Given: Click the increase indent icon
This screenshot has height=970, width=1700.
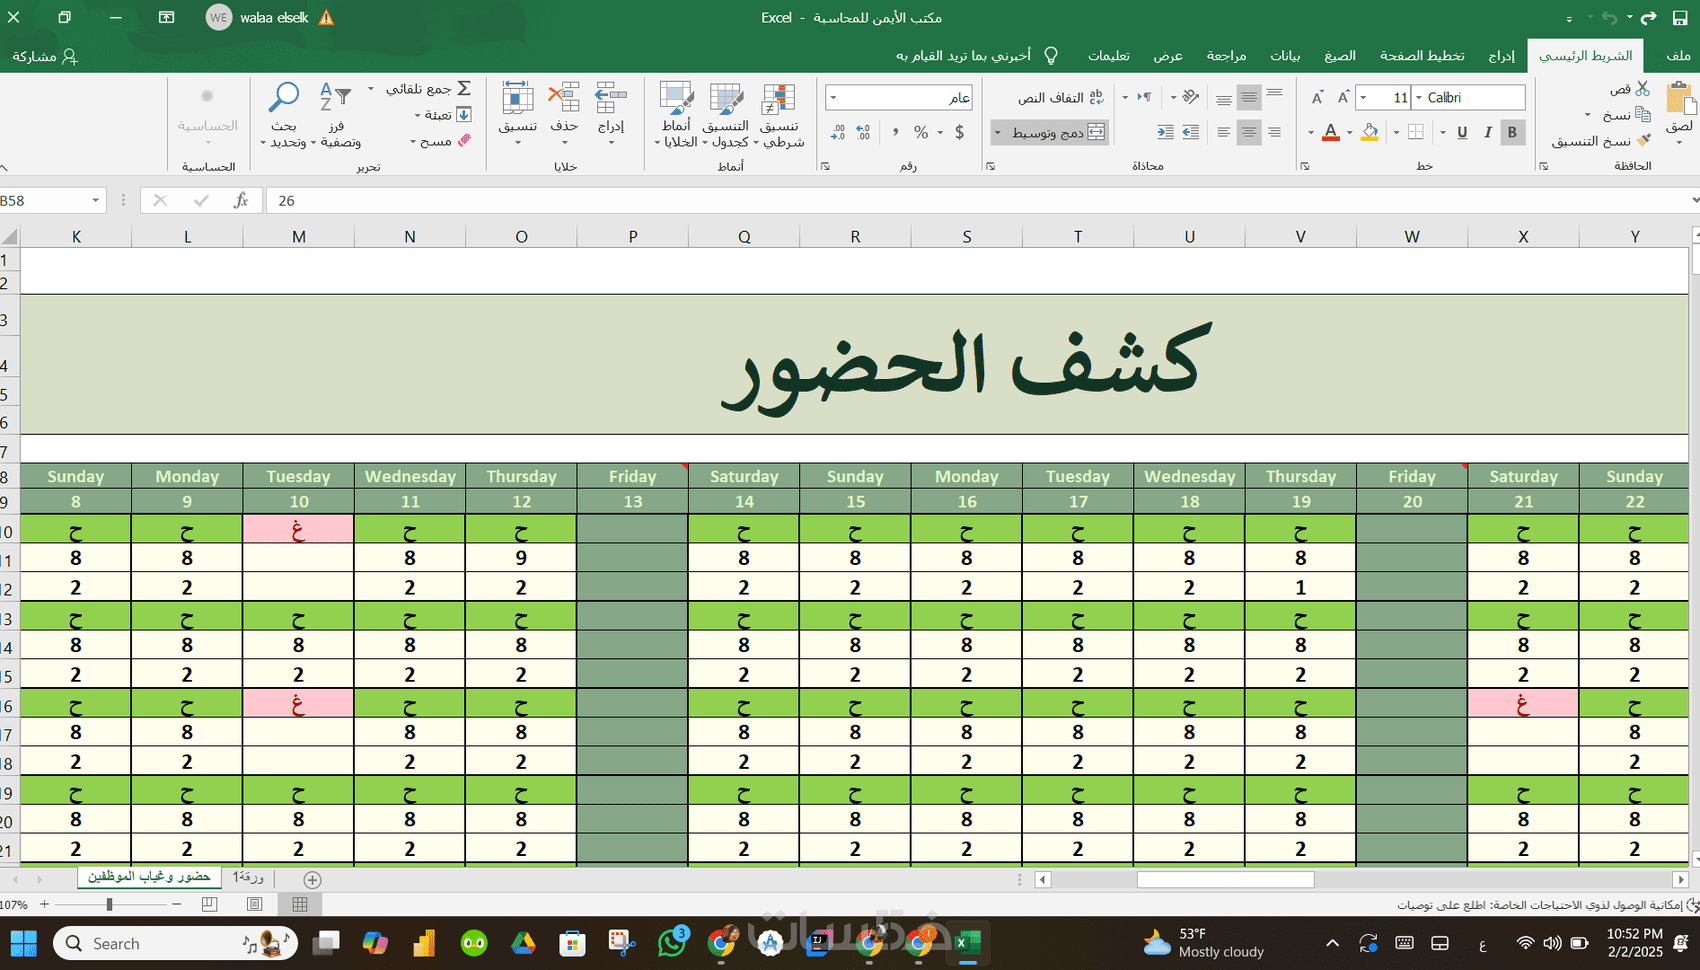Looking at the screenshot, I should click(1165, 132).
